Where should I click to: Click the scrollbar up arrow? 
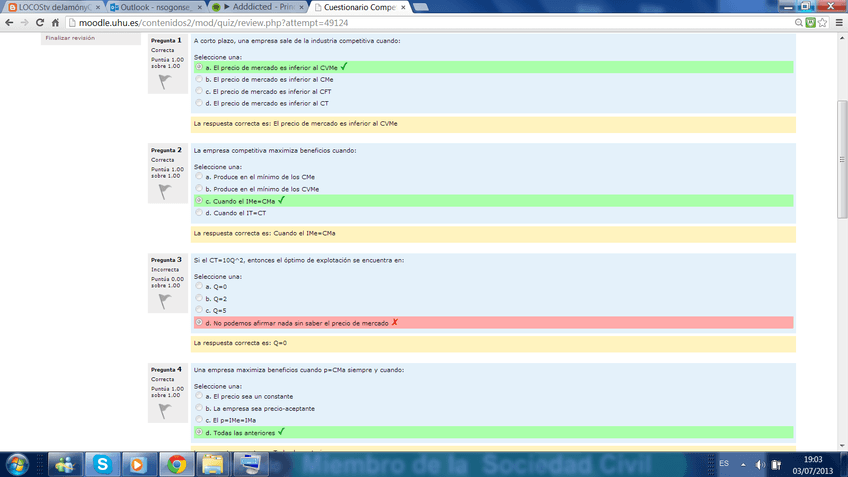coord(842,38)
